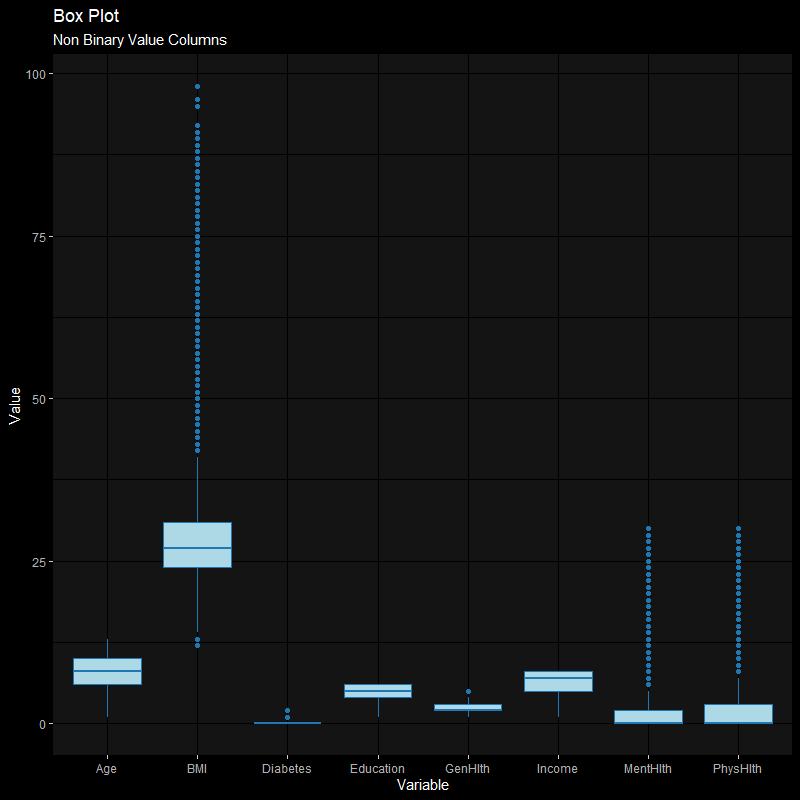The image size is (800, 800).
Task: Click the flat Diabetes box line
Action: (x=287, y=723)
